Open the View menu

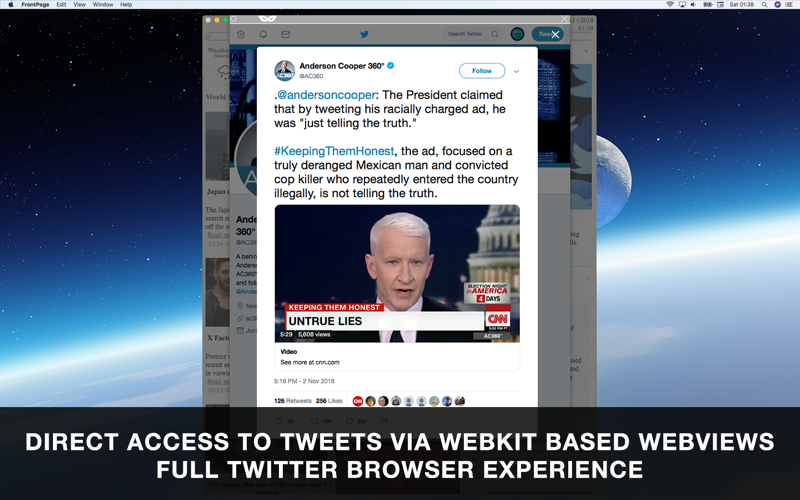click(x=80, y=5)
